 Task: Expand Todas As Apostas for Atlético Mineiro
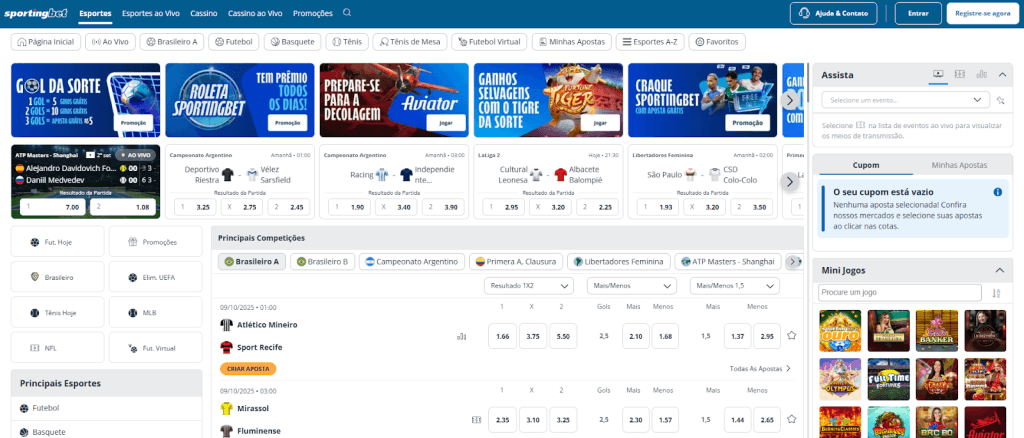pos(761,369)
